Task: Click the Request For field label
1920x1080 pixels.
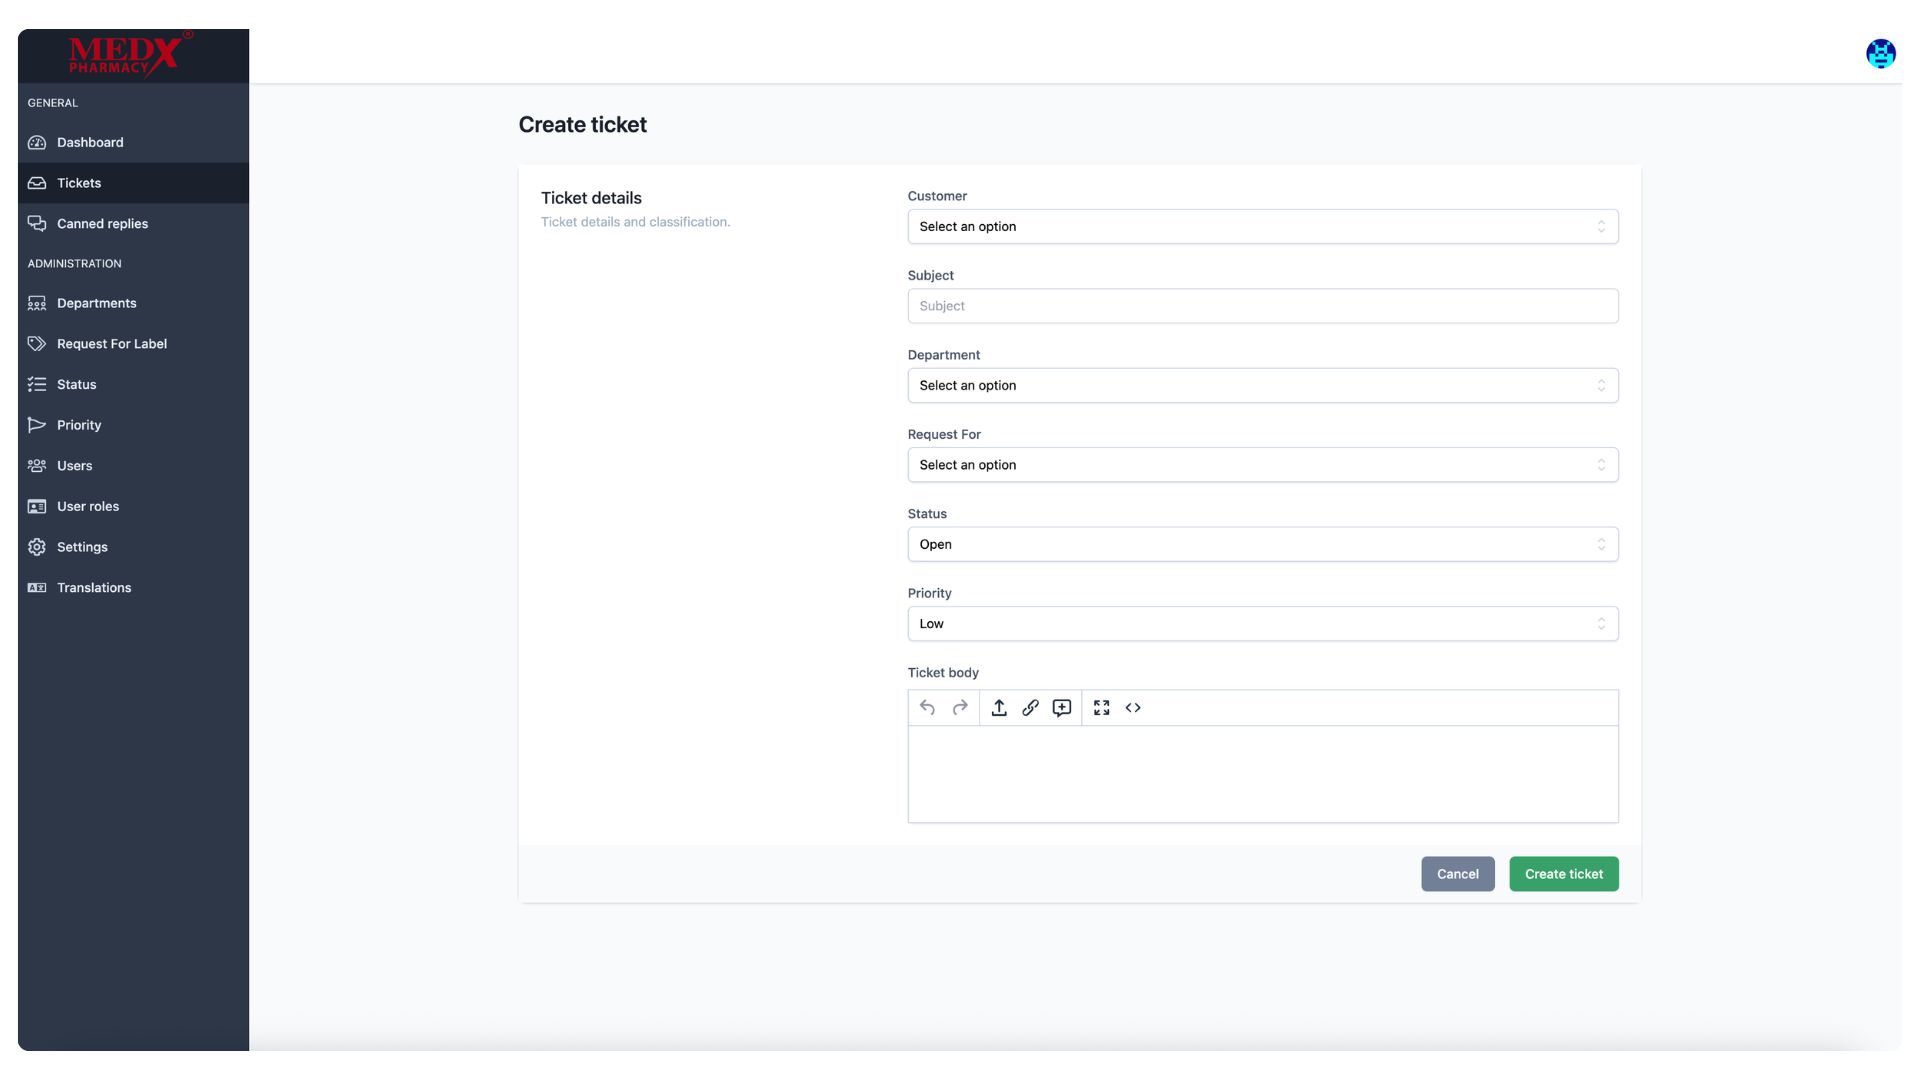Action: [x=944, y=435]
